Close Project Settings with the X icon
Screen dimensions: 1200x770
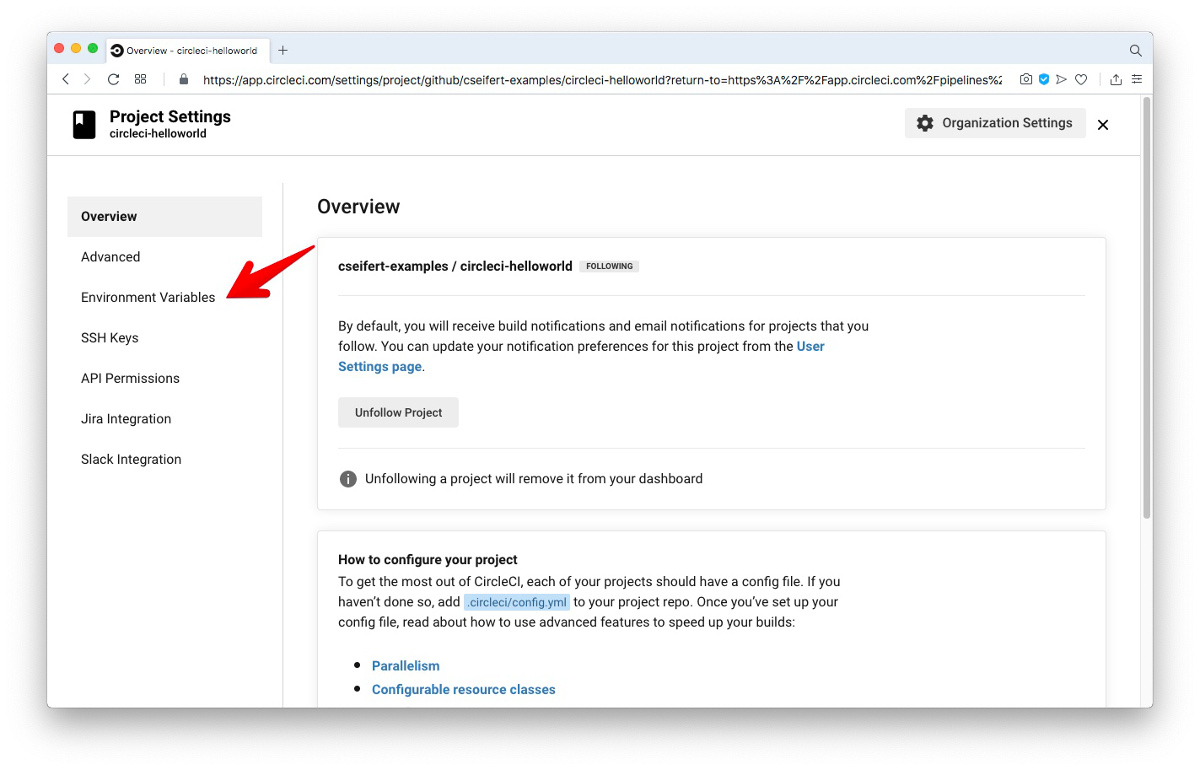(x=1103, y=125)
